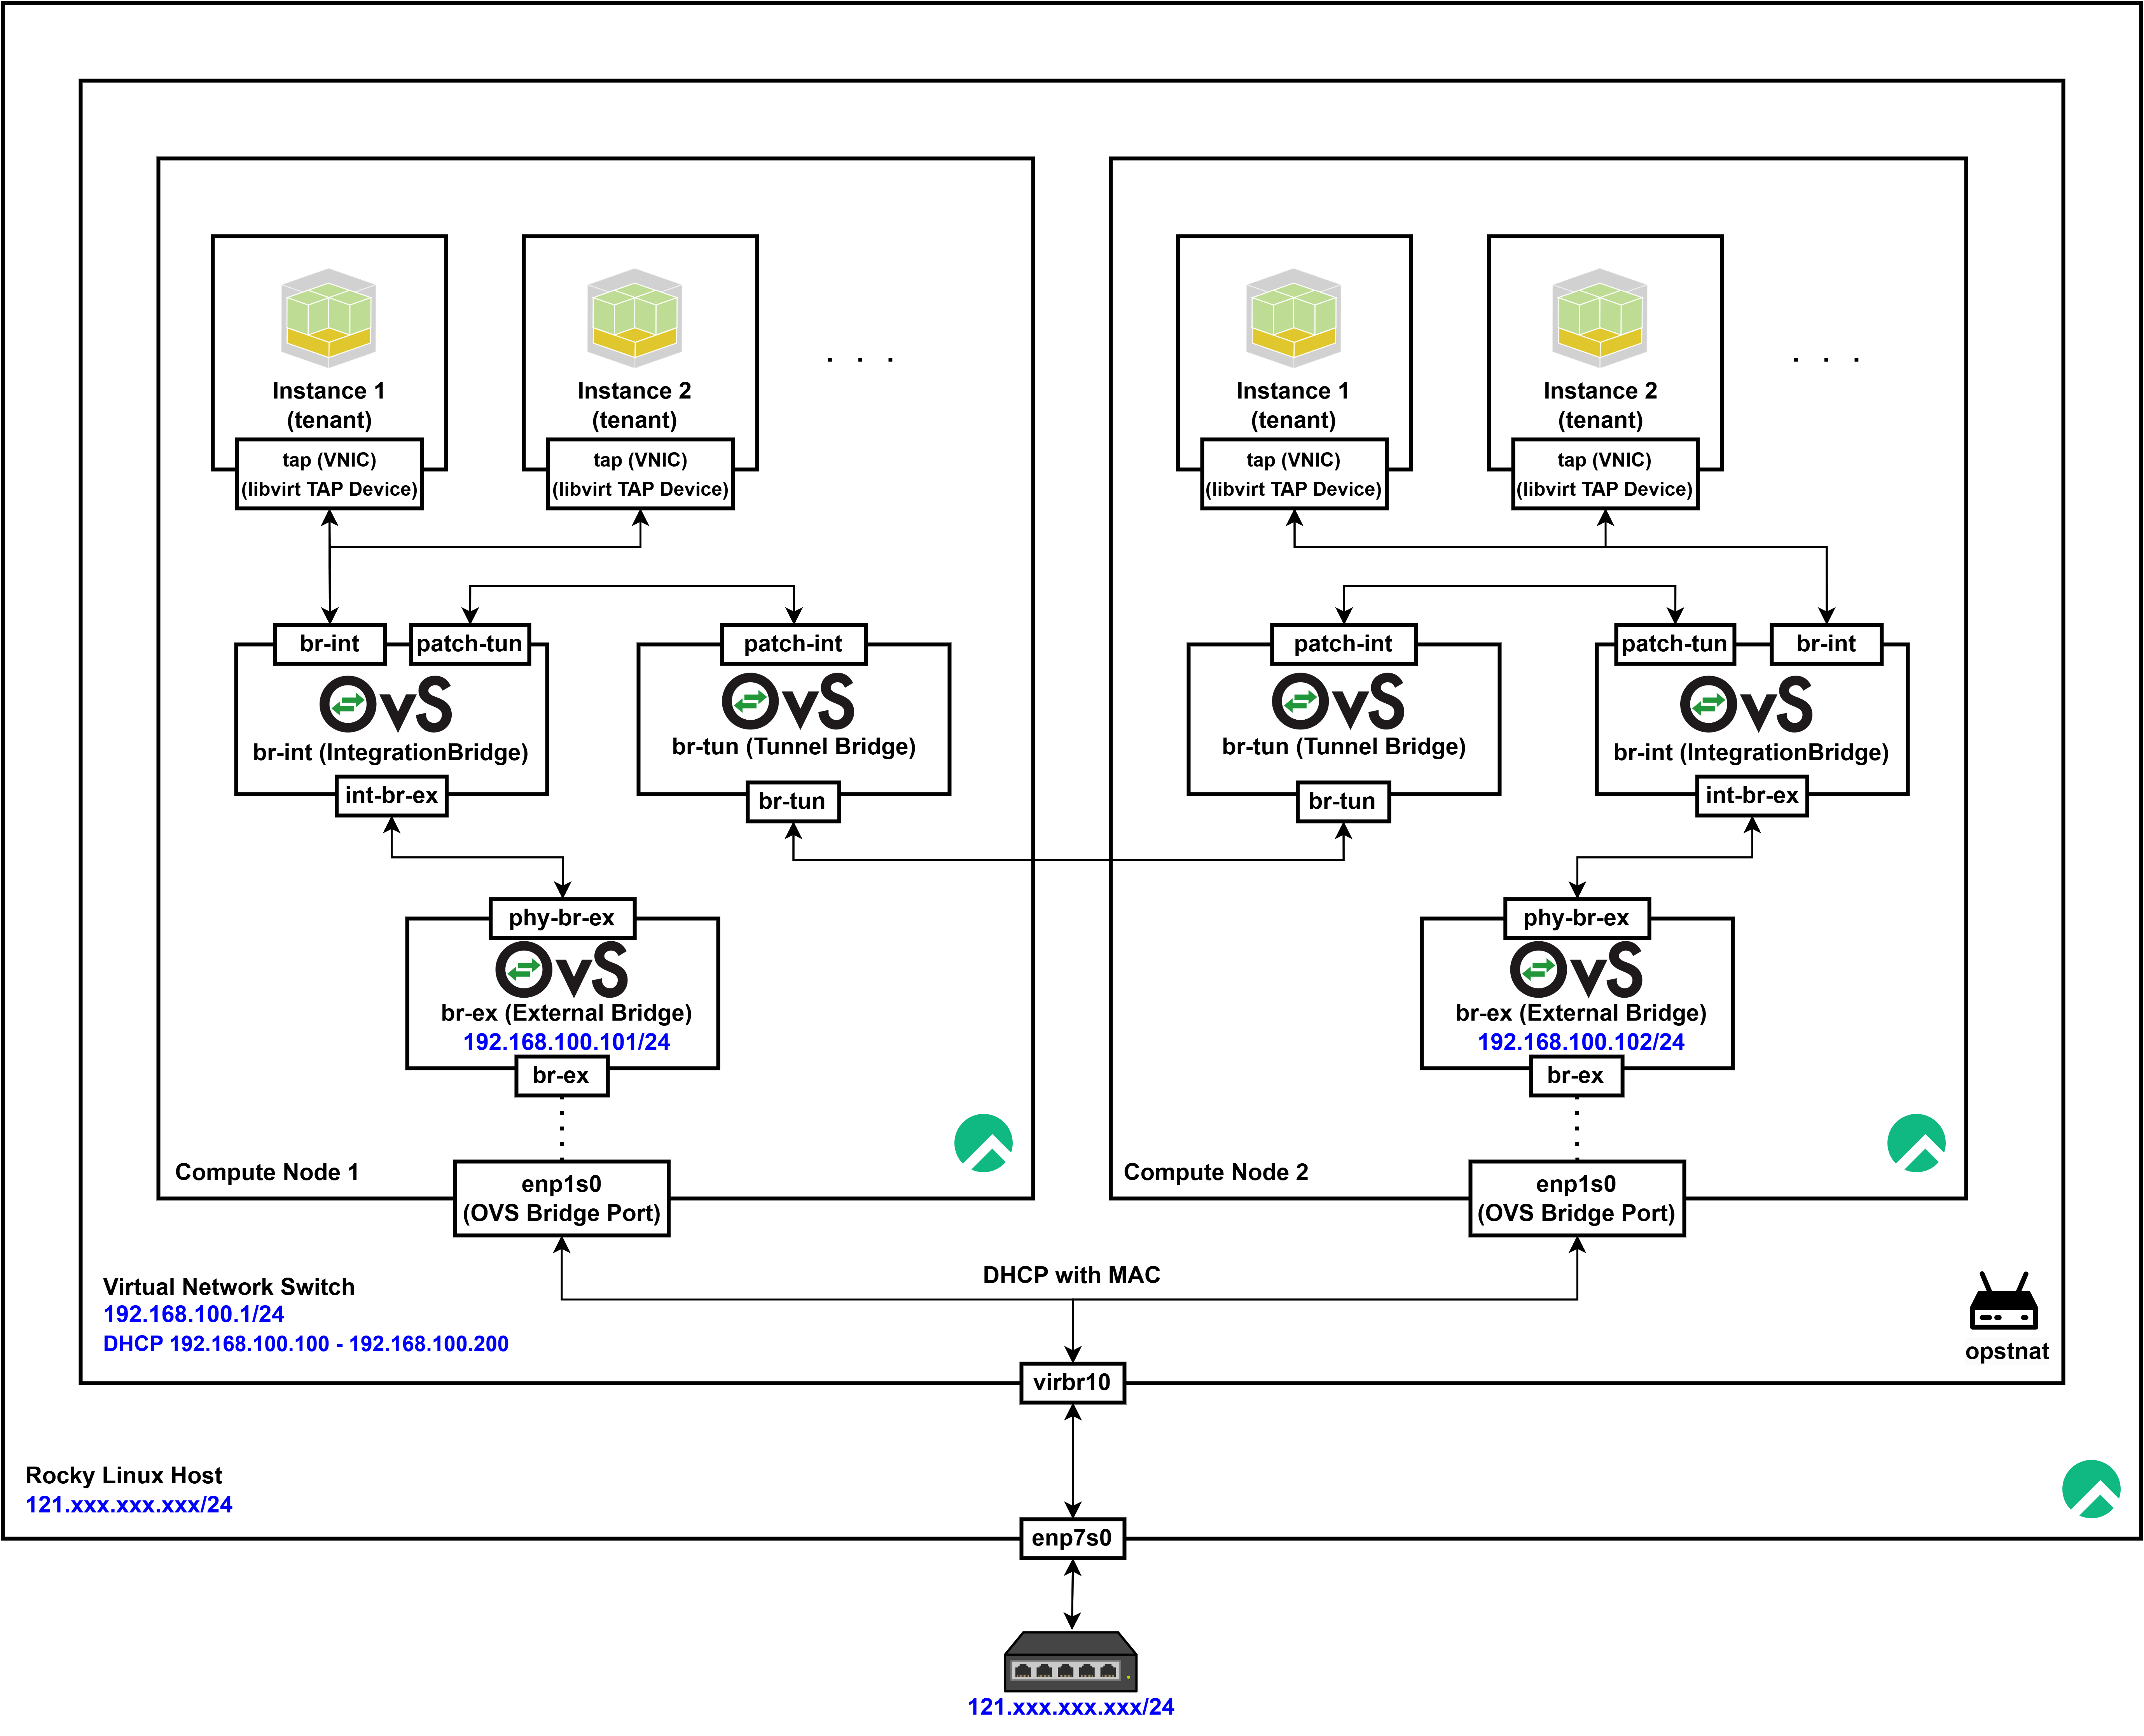The width and height of the screenshot is (2144, 1736).
Task: Click the OvS logo of Compute Node 1 br-ex
Action: [x=562, y=969]
